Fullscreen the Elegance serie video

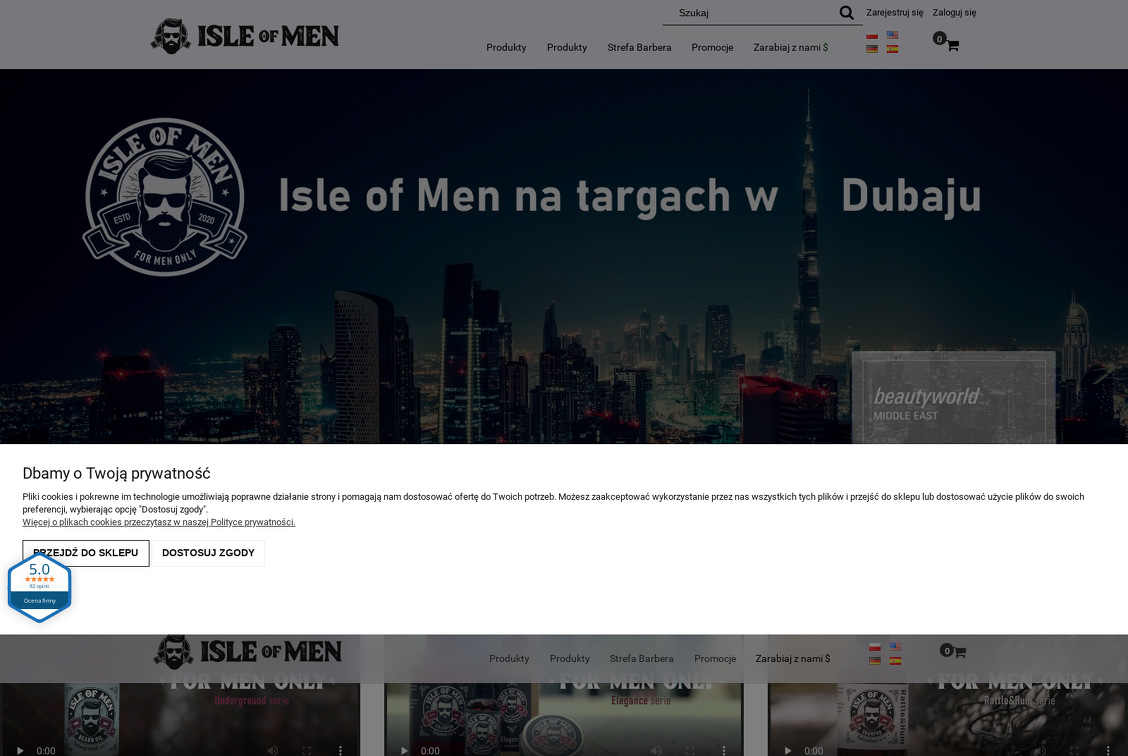[x=690, y=750]
